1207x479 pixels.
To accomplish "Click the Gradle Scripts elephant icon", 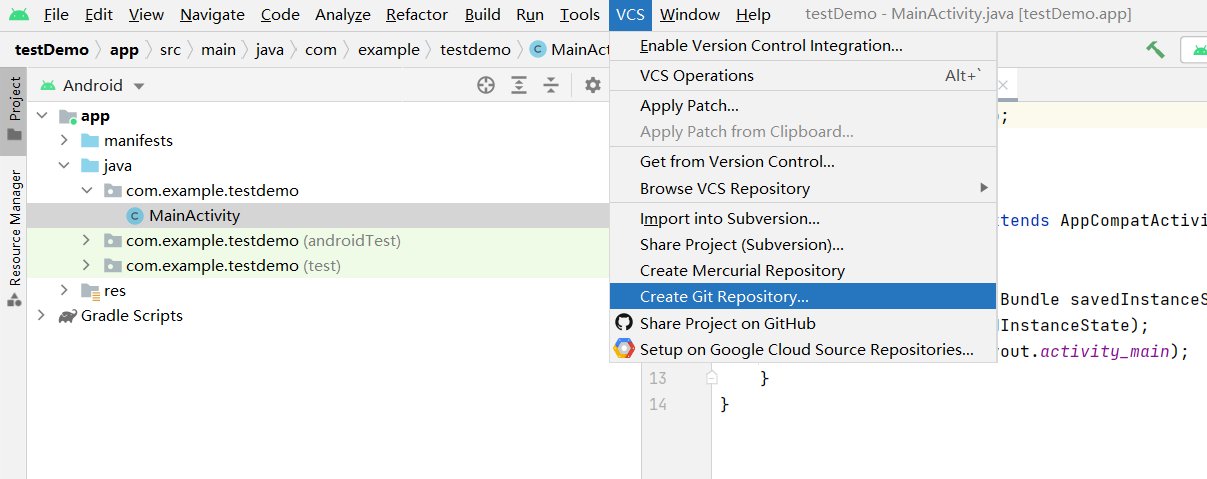I will pos(67,316).
